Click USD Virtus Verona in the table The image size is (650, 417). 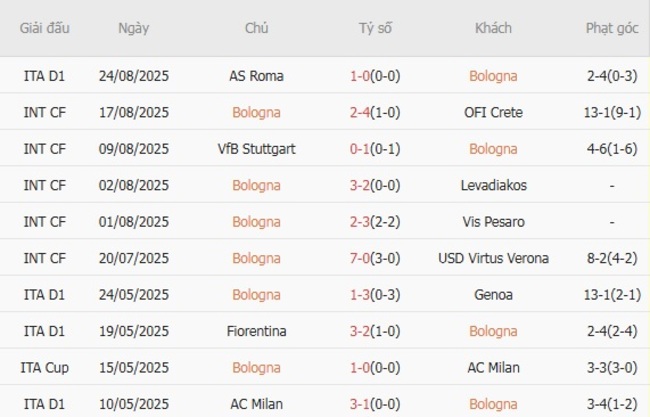[x=492, y=258]
